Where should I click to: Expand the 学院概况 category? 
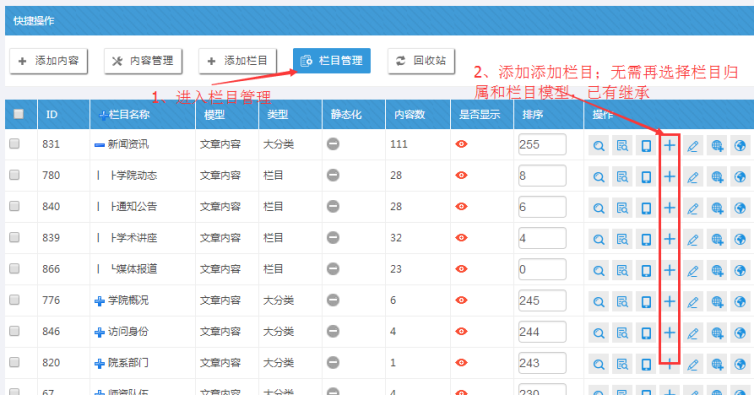coord(99,301)
